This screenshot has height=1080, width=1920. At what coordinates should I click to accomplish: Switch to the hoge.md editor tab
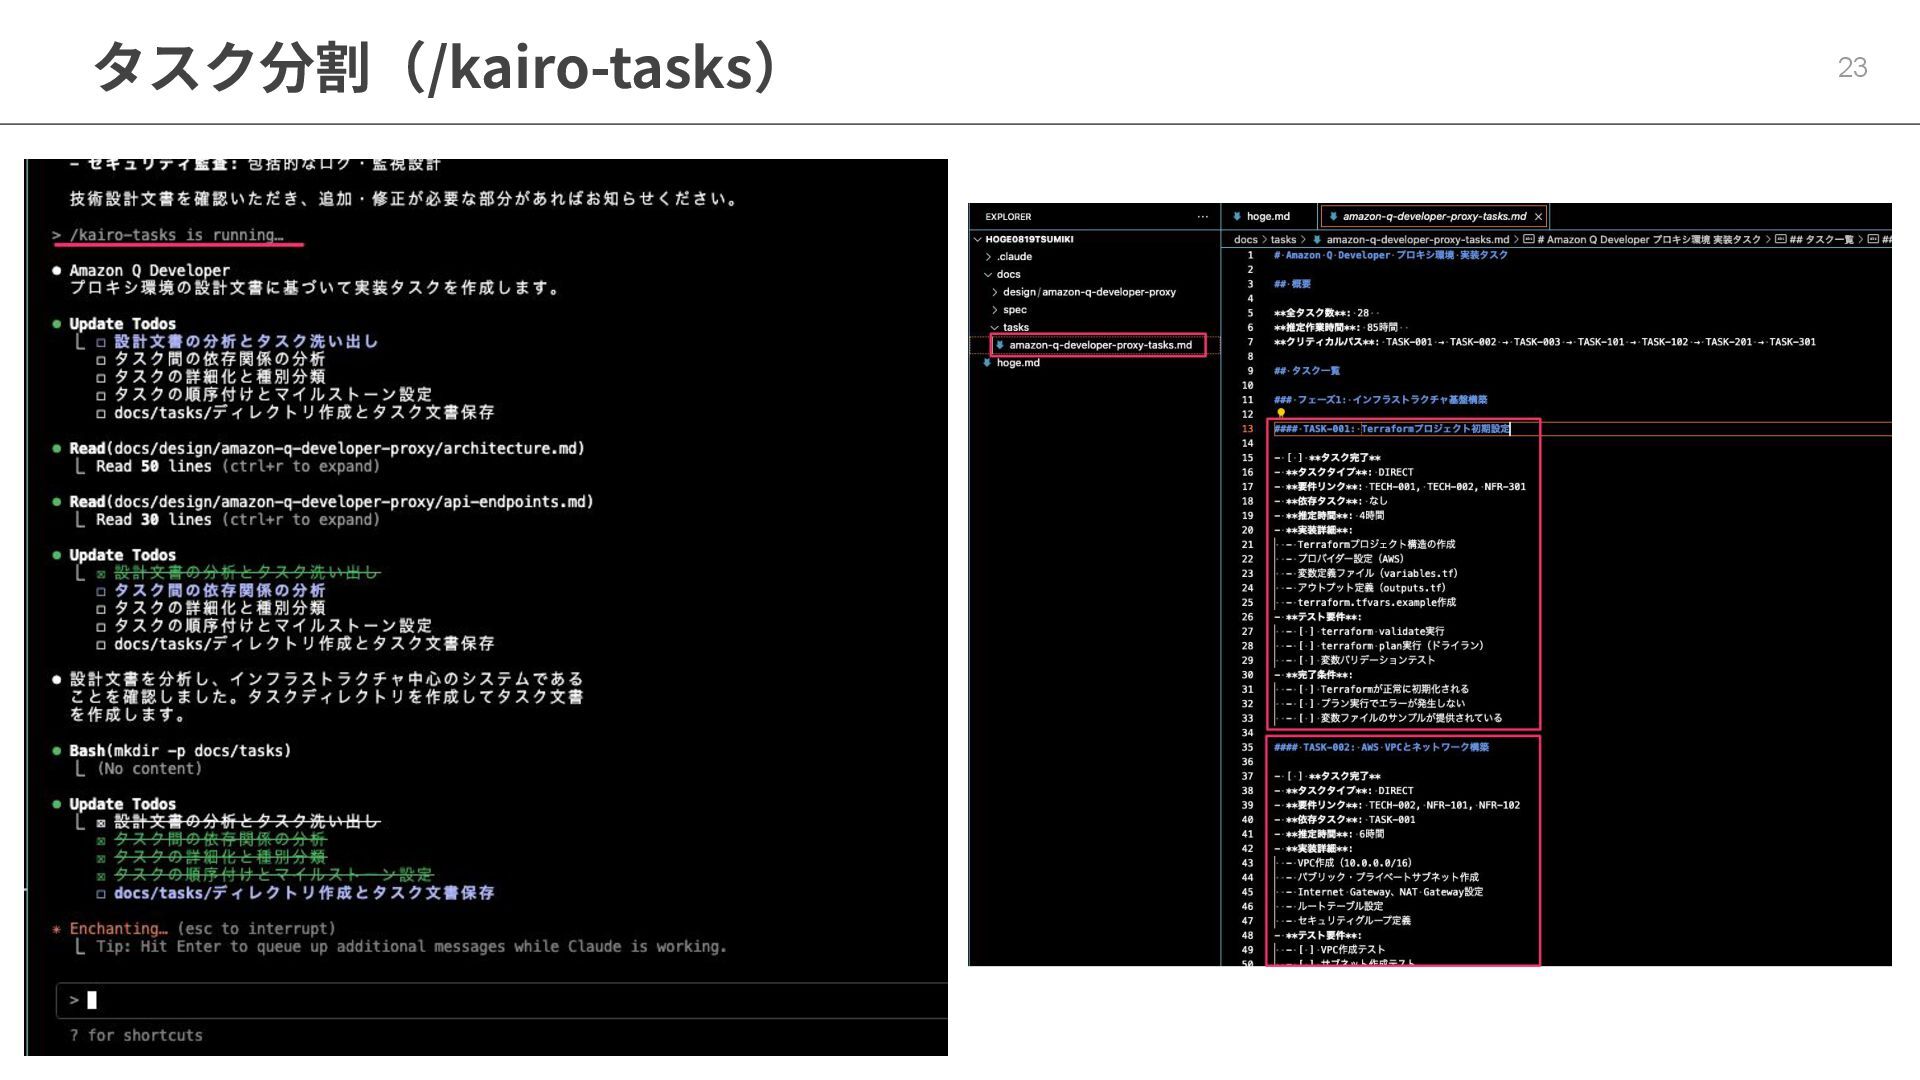tap(1269, 216)
